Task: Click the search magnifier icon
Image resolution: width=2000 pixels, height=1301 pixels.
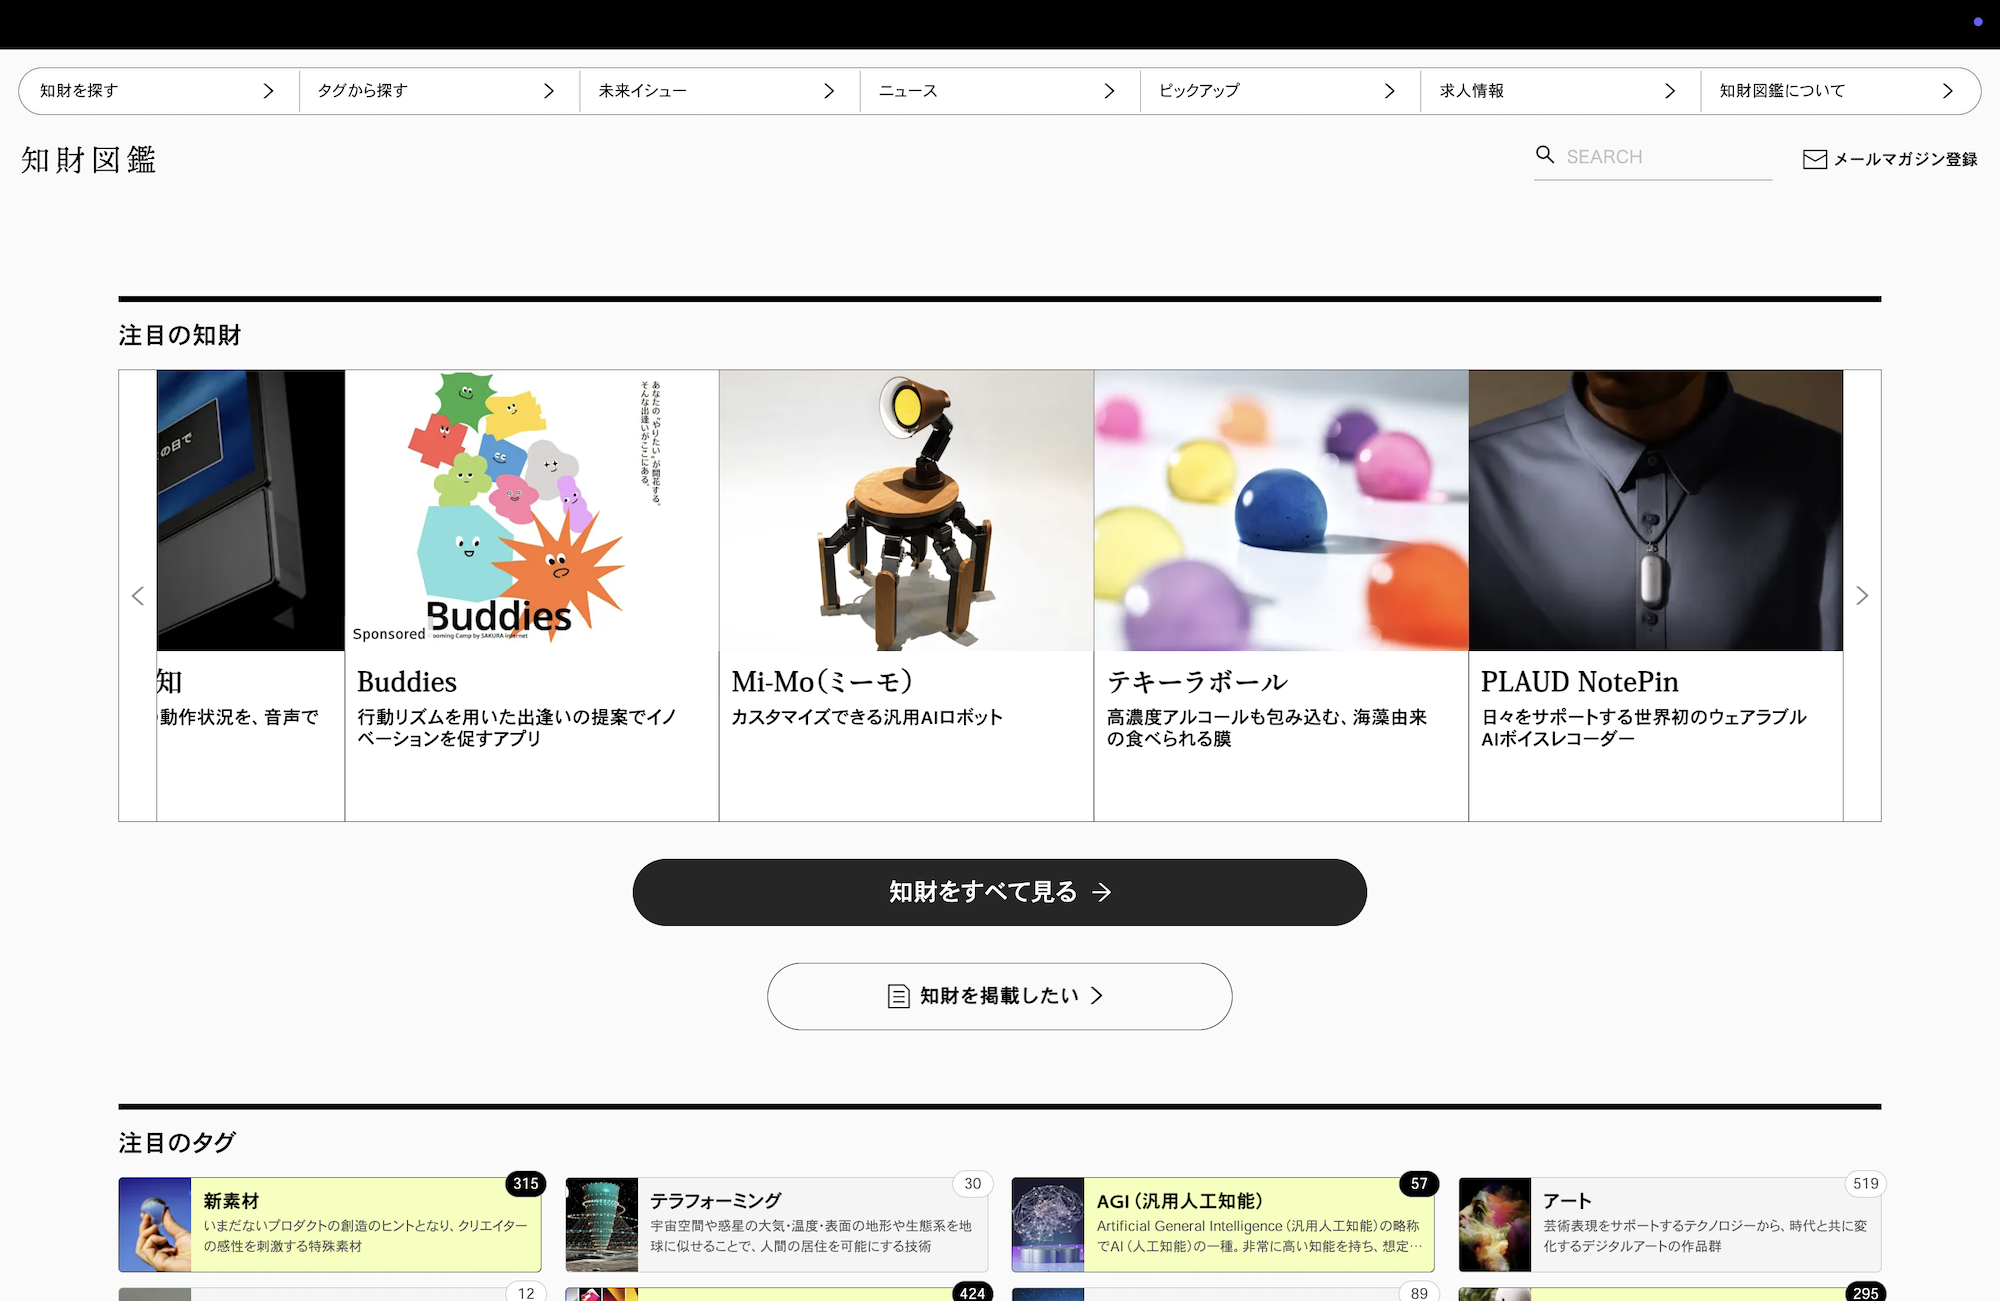Action: 1545,155
